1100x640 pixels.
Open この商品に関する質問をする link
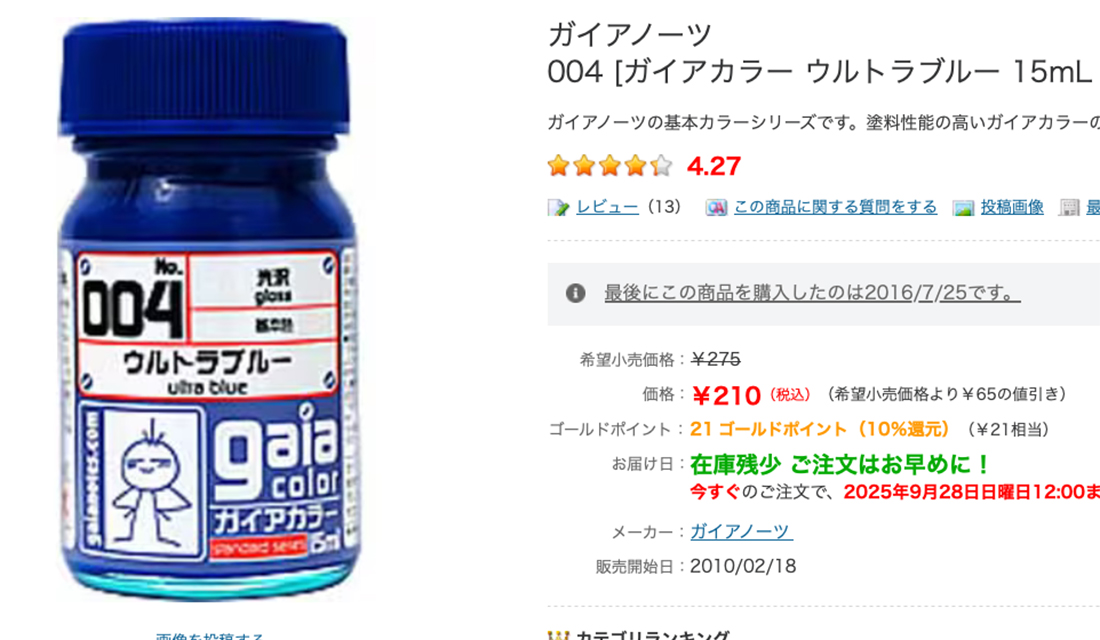click(x=835, y=206)
